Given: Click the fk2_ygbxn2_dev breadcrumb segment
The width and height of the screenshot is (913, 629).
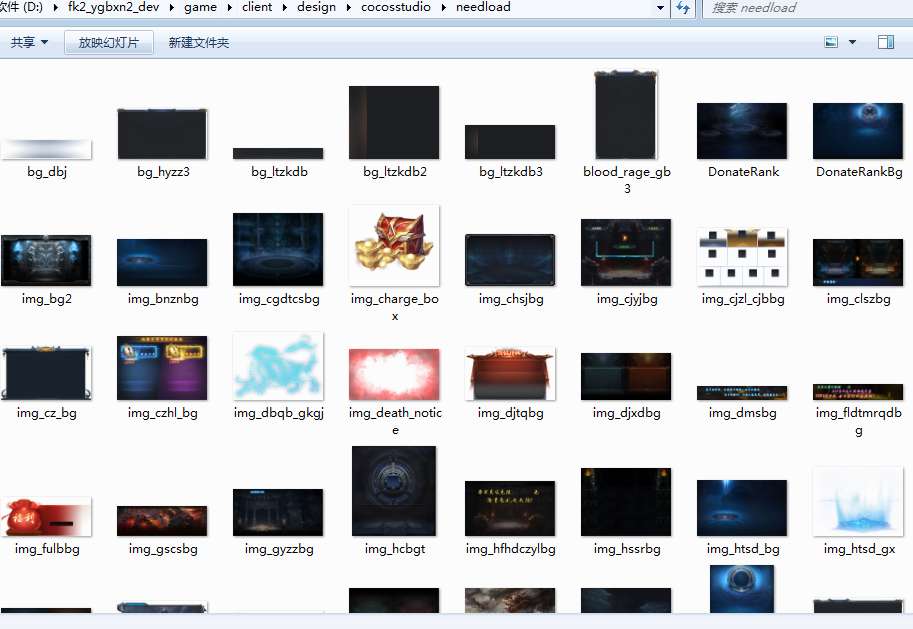Looking at the screenshot, I should click(x=112, y=7).
